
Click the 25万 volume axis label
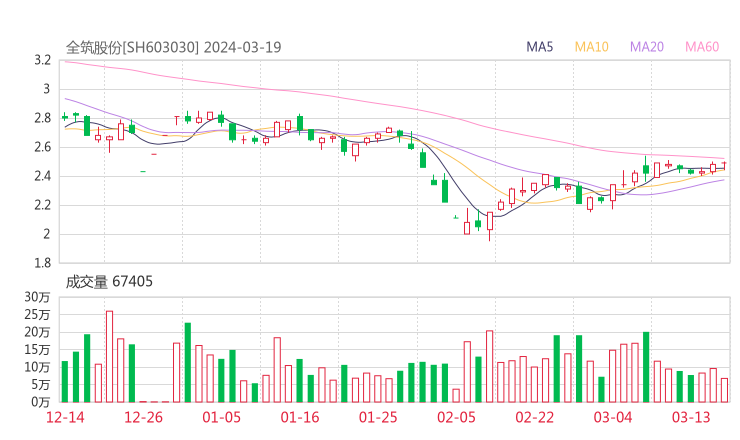click(37, 314)
